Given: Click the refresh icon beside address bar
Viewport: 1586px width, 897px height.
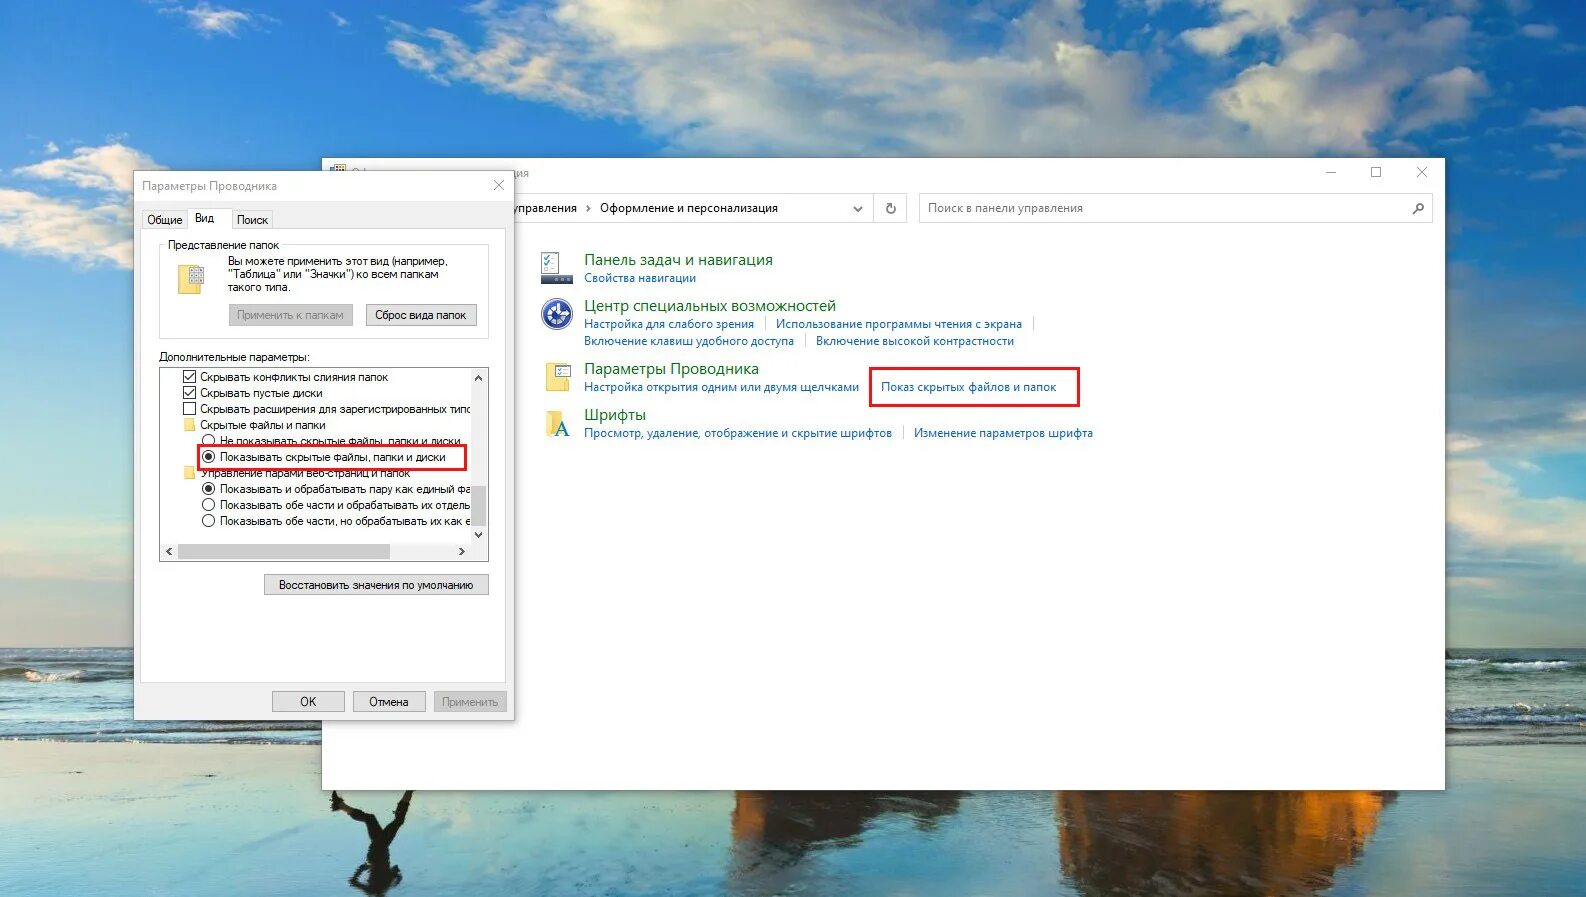Looking at the screenshot, I should point(890,208).
